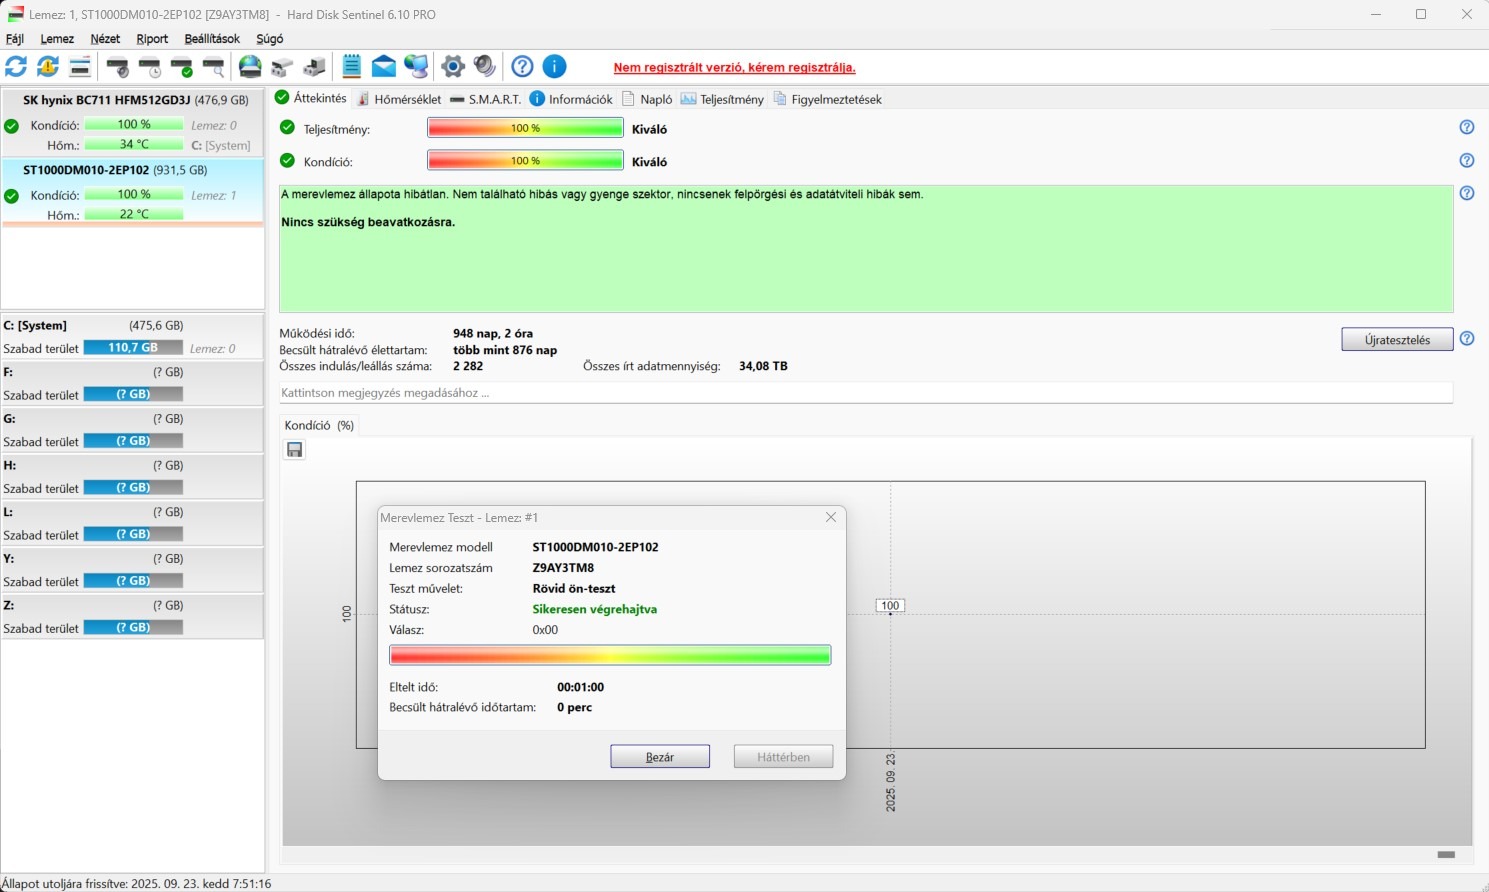Click the C: free space 110,7 GB bar
The height and width of the screenshot is (892, 1489).
click(133, 347)
